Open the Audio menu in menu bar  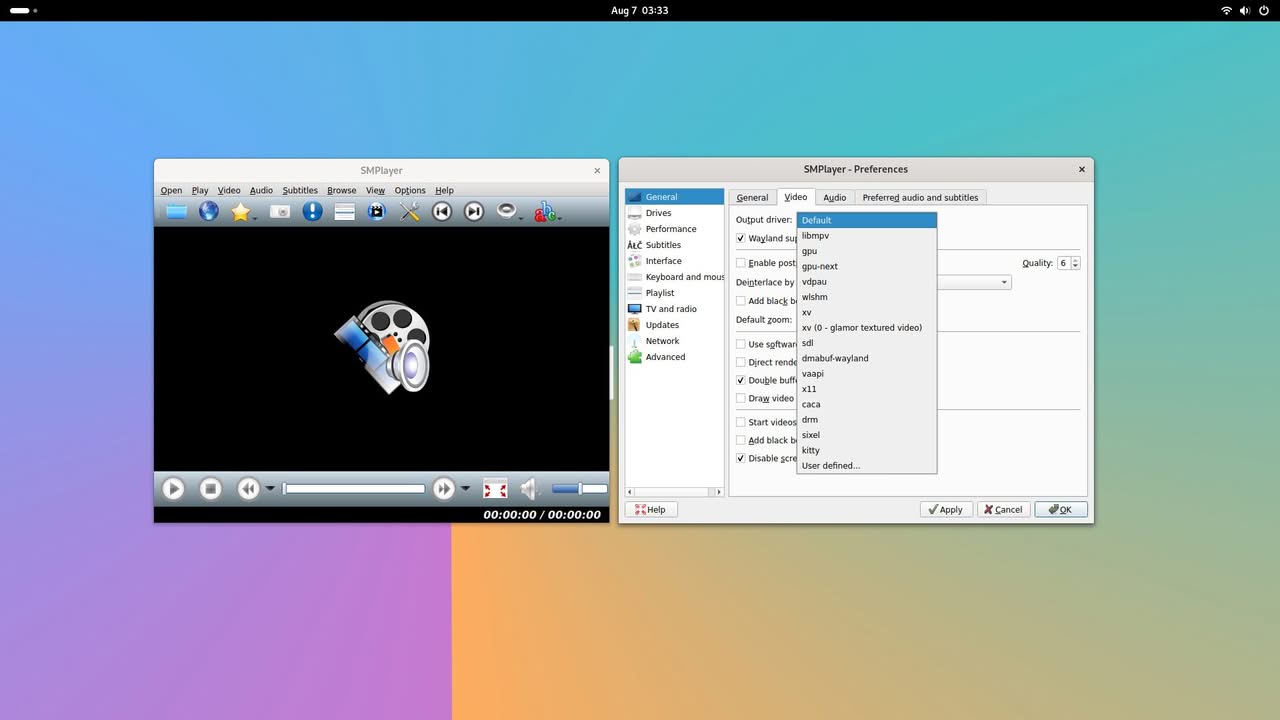tap(261, 190)
